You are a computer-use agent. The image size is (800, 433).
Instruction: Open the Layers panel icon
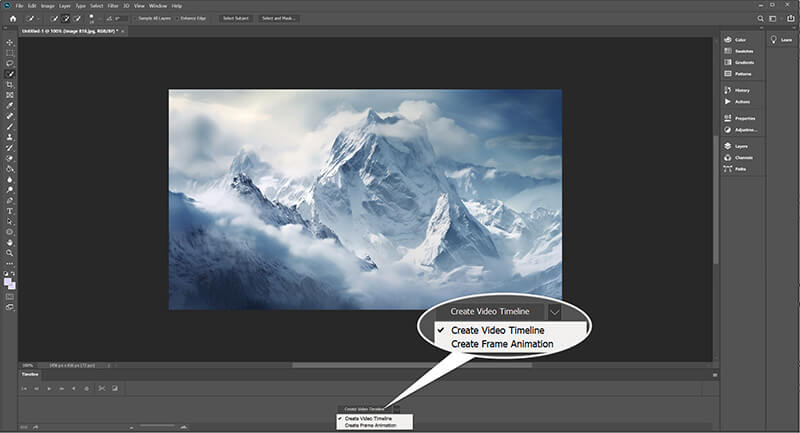click(x=739, y=146)
